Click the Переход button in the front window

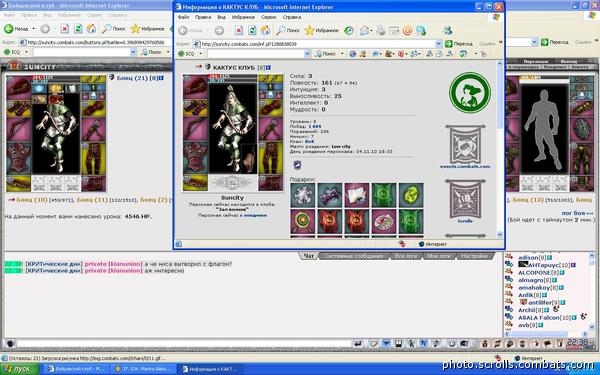(459, 44)
